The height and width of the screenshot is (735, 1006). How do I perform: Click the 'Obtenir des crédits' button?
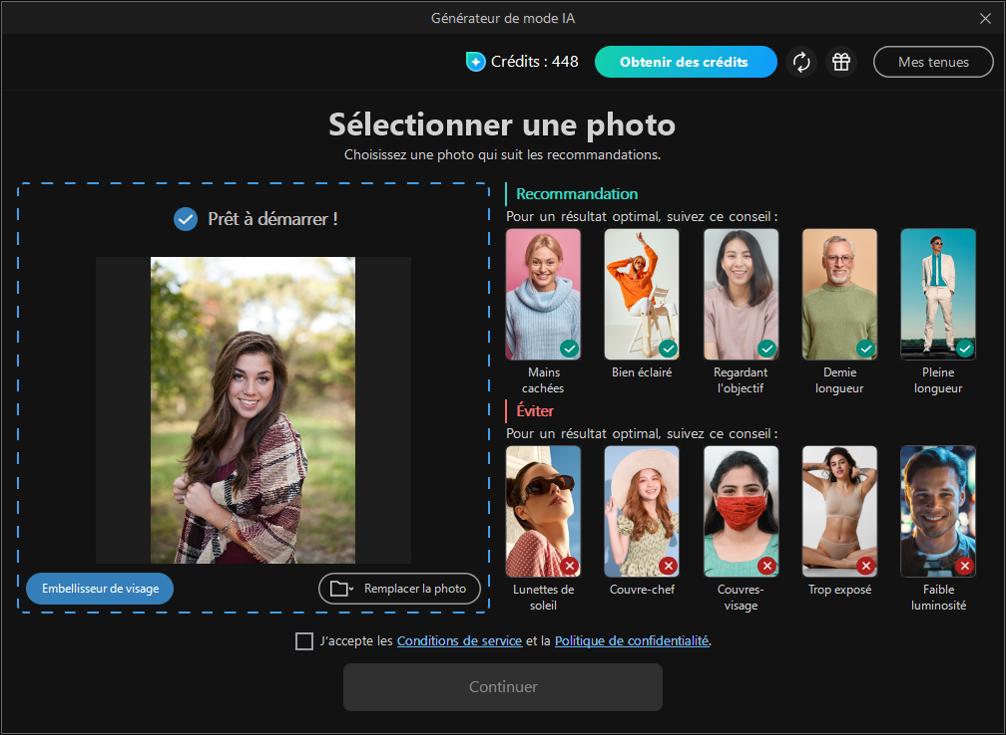click(685, 62)
